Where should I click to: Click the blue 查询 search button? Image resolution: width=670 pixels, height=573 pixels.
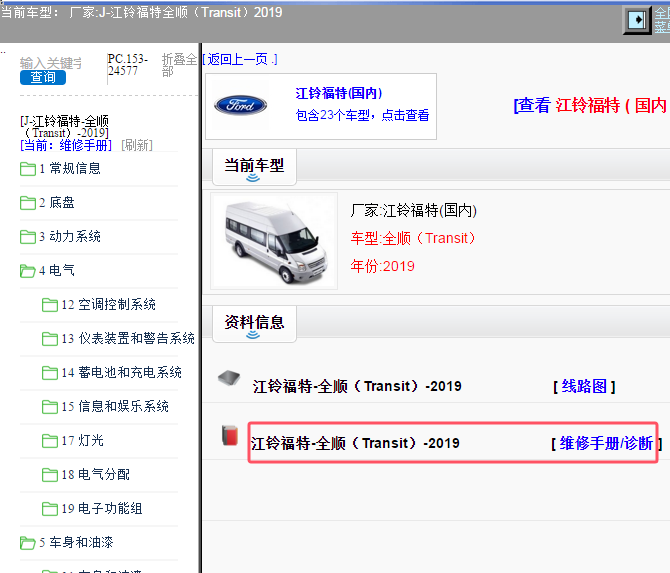point(43,77)
